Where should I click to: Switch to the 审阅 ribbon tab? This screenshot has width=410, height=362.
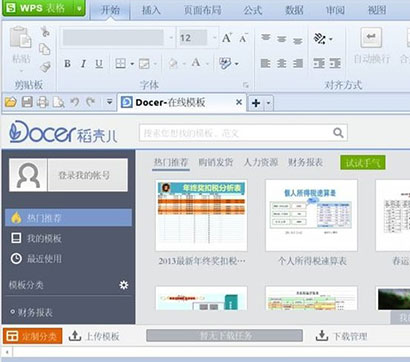coord(335,10)
